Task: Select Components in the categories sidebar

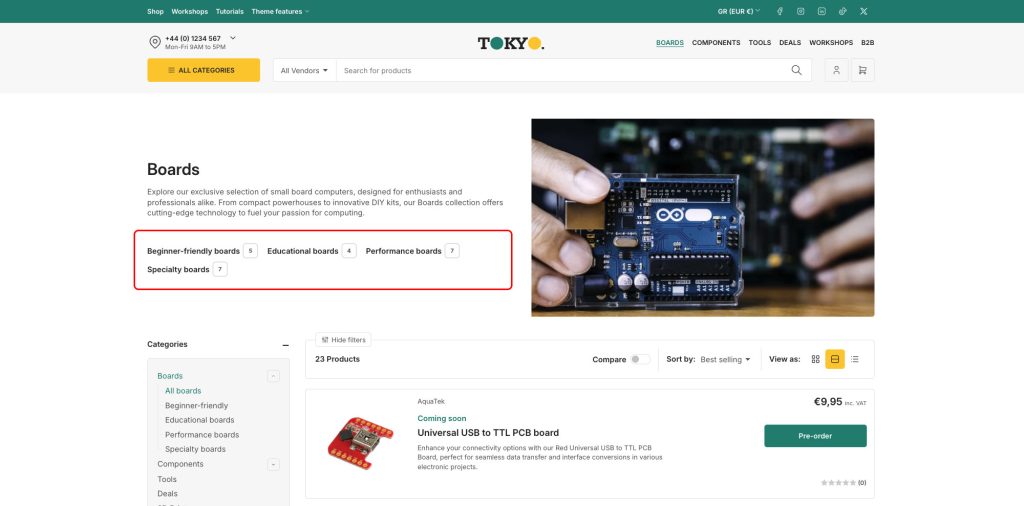Action: (180, 464)
